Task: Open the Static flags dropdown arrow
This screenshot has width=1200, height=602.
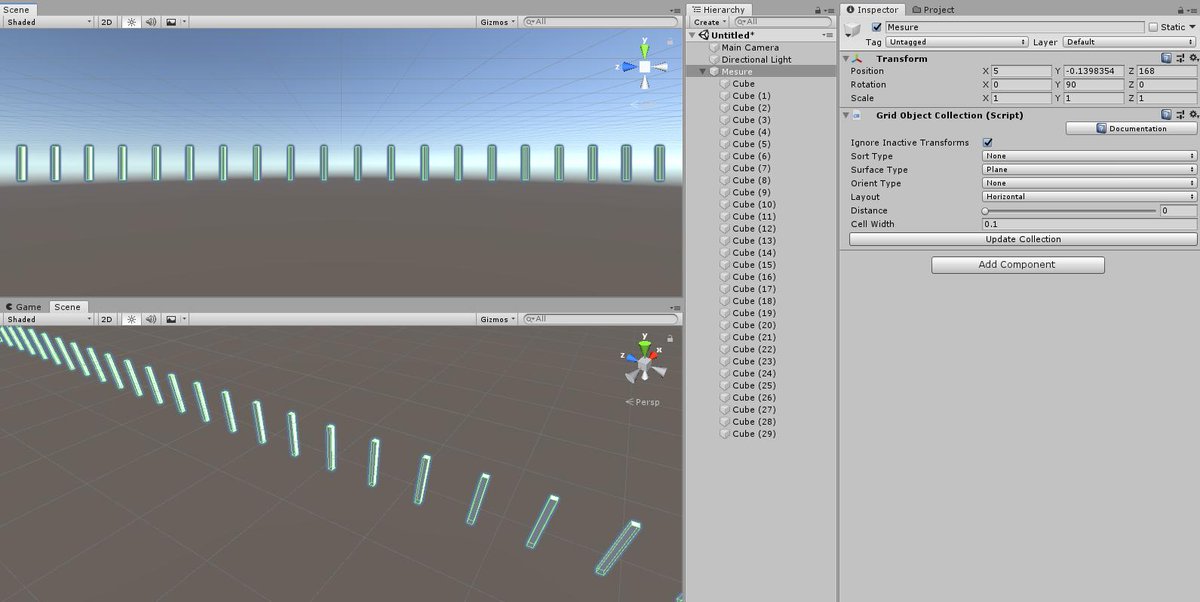Action: click(x=1192, y=27)
